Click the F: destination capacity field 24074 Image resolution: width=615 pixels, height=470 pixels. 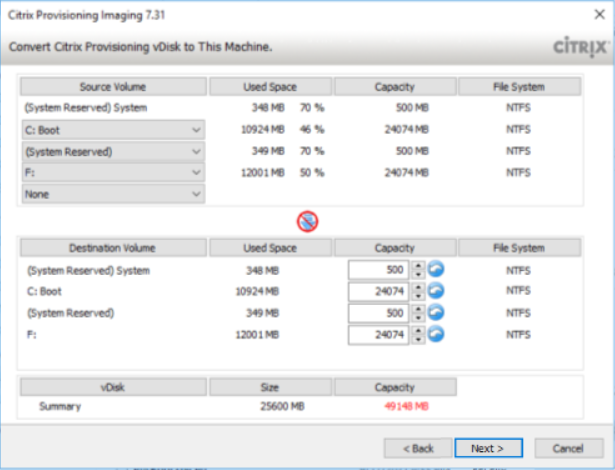[x=378, y=335]
